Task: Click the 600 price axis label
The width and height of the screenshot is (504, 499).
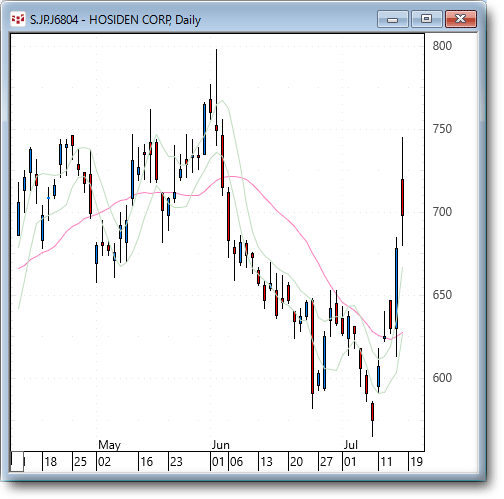Action: [442, 378]
